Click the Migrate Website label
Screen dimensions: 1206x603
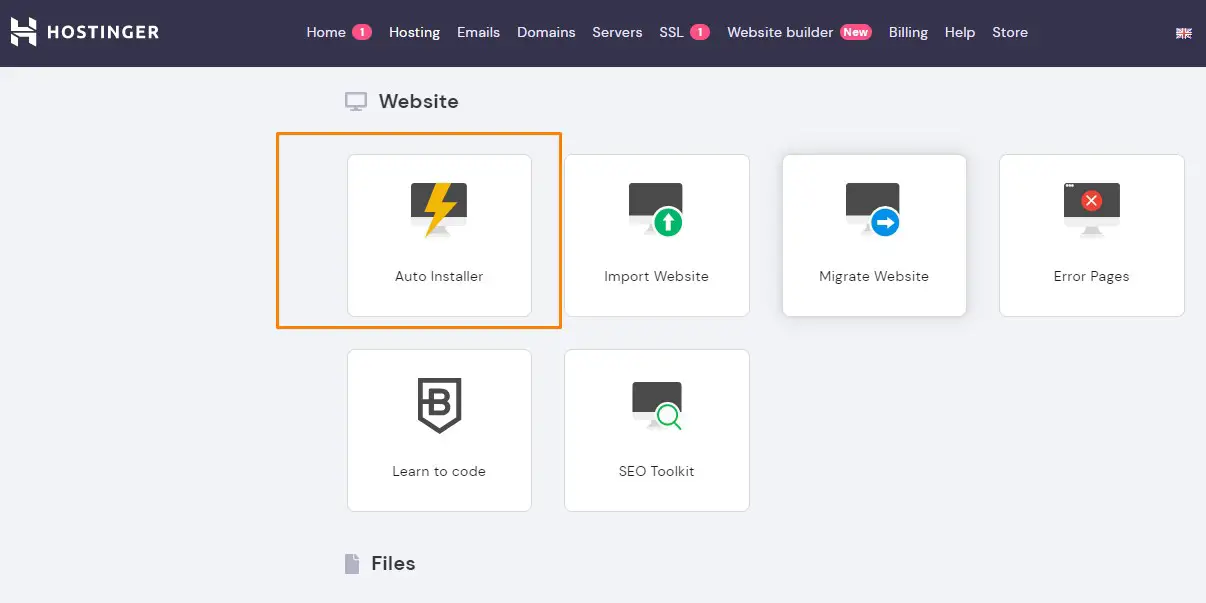pos(874,276)
